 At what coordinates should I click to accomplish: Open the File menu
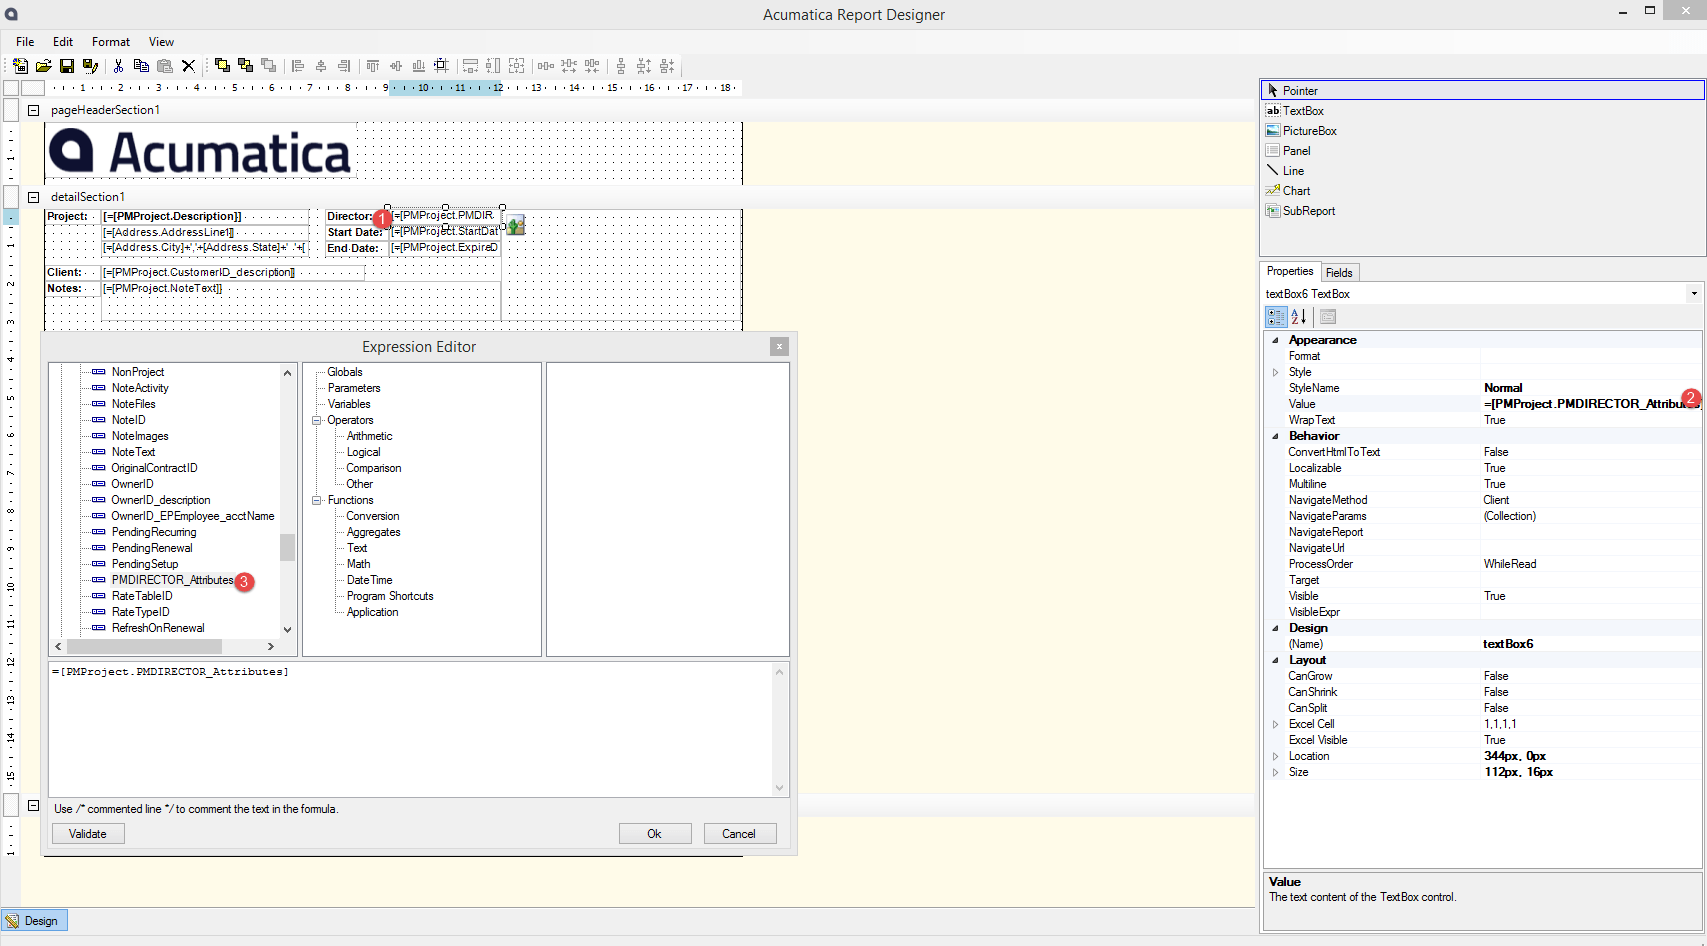[x=25, y=42]
